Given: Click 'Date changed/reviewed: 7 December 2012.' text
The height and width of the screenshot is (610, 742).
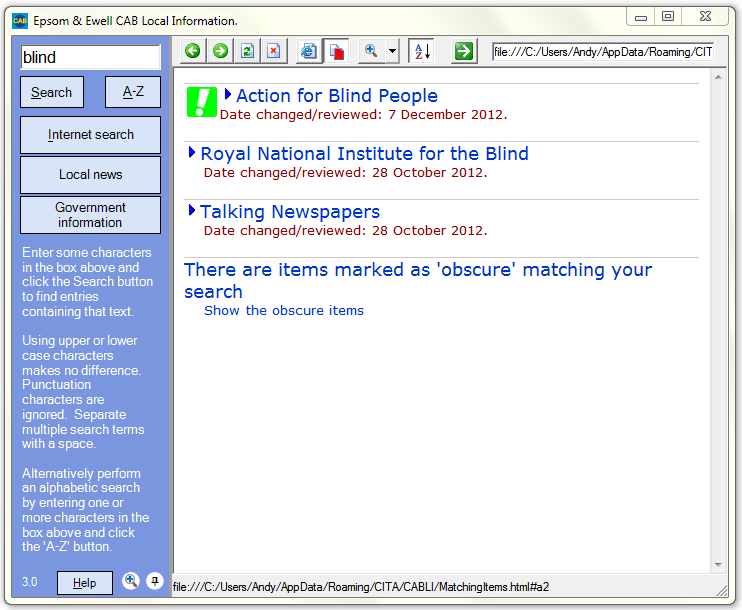Looking at the screenshot, I should [x=363, y=115].
